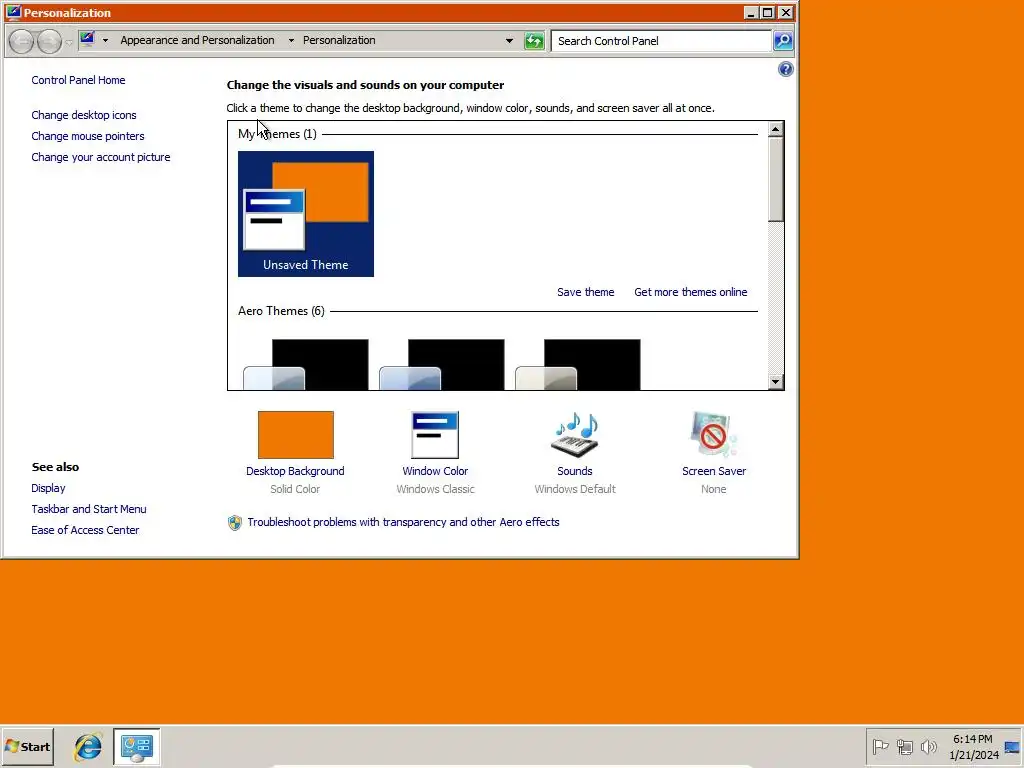Image resolution: width=1024 pixels, height=768 pixels.
Task: Click Get more themes online link
Action: click(690, 292)
